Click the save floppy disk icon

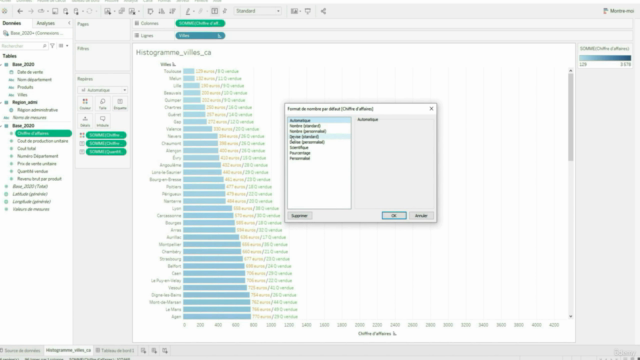pyautogui.click(x=55, y=11)
